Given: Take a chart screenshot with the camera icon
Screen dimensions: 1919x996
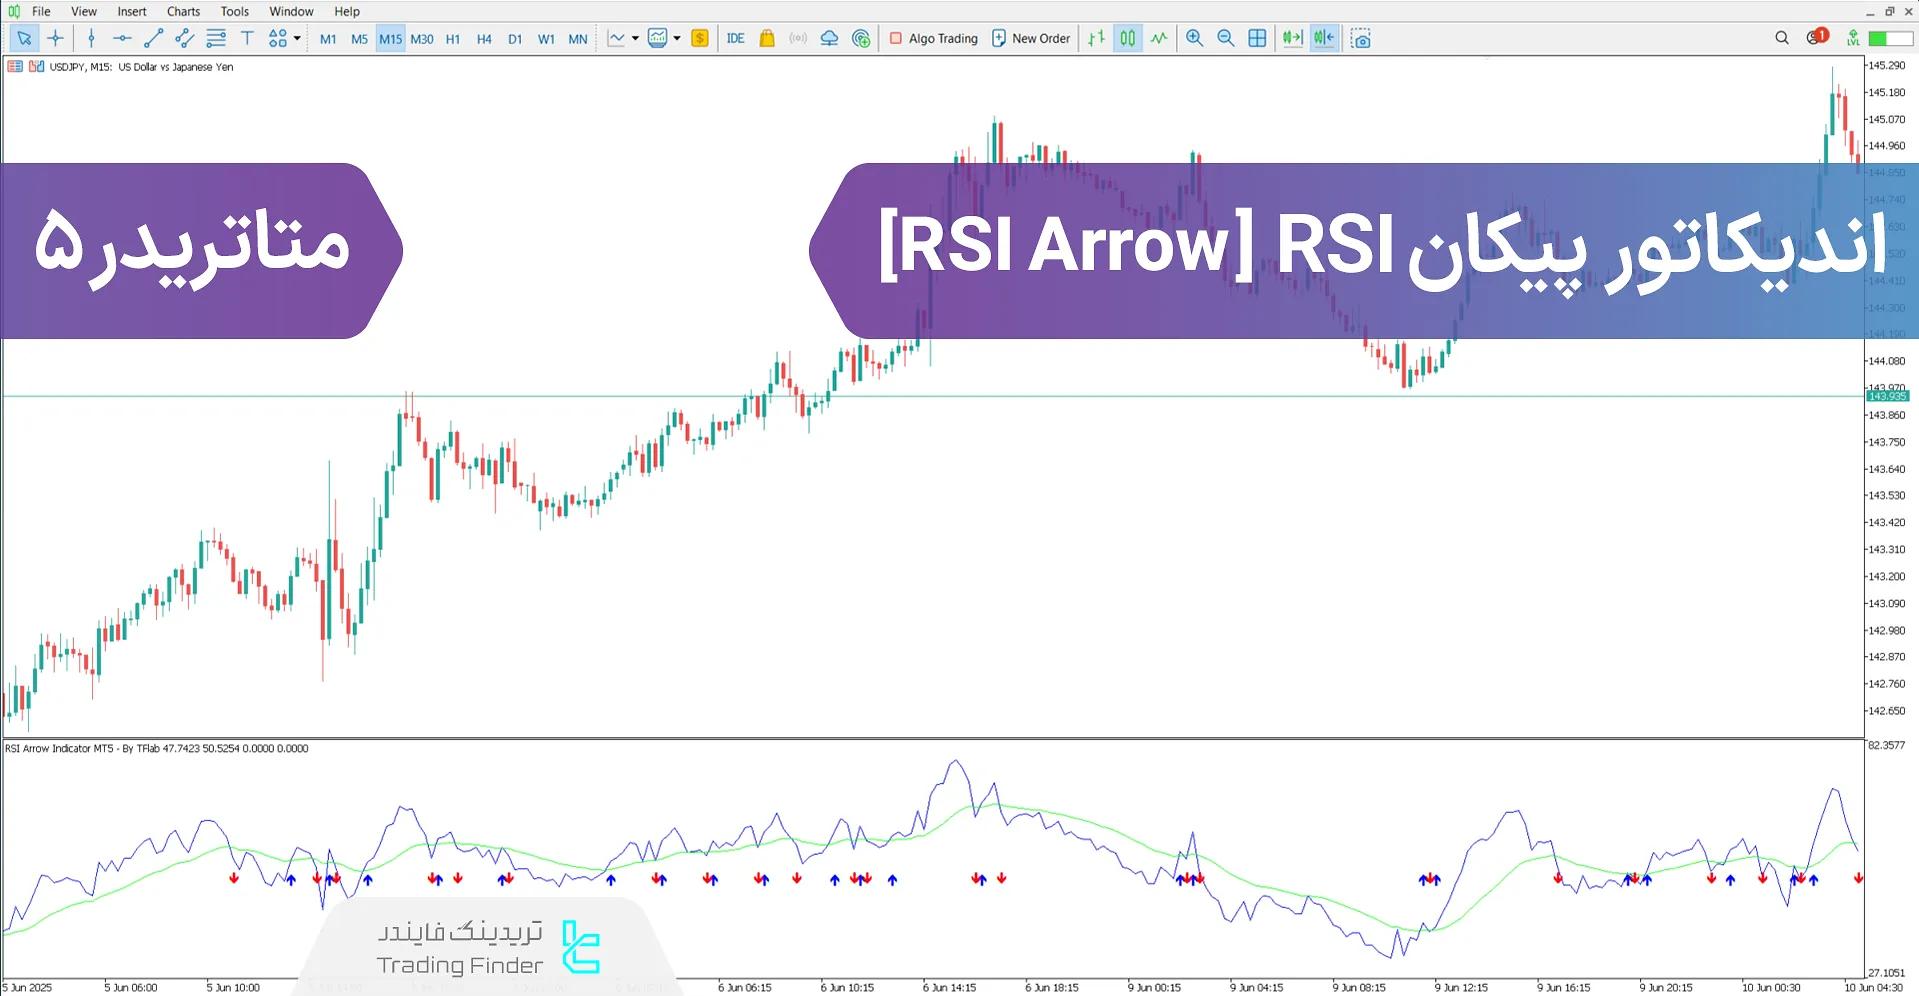Looking at the screenshot, I should [x=1360, y=38].
